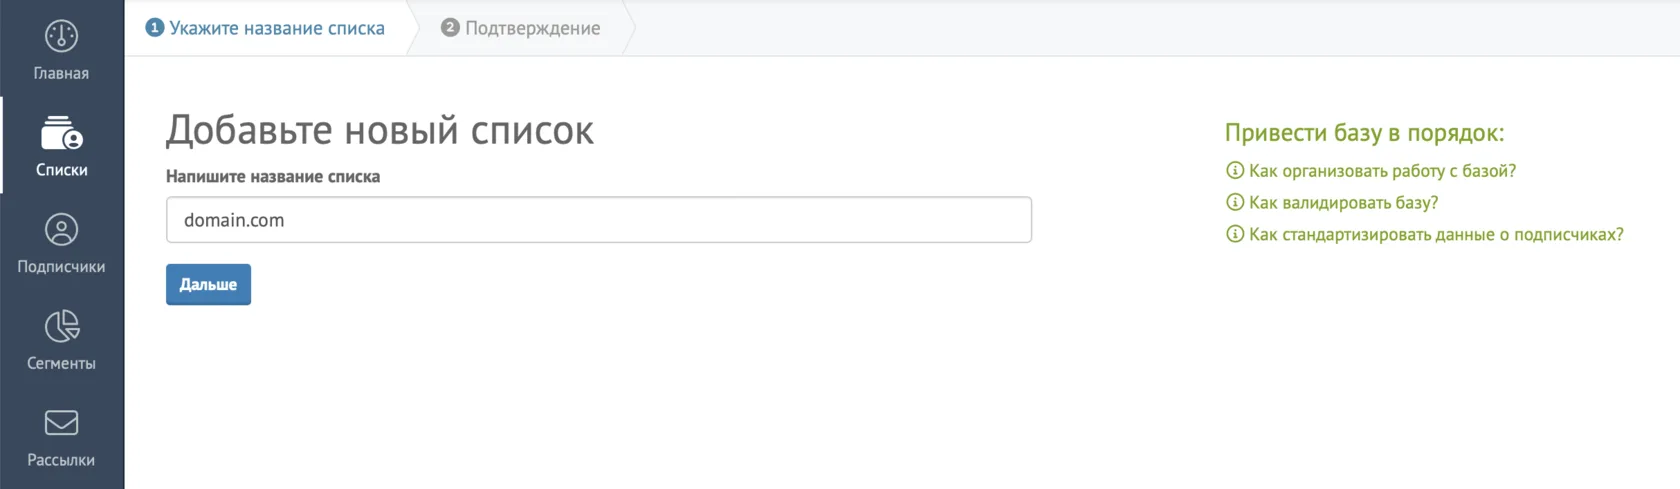Click info icon beside 'Как валидировать базу?'

pos(1235,203)
